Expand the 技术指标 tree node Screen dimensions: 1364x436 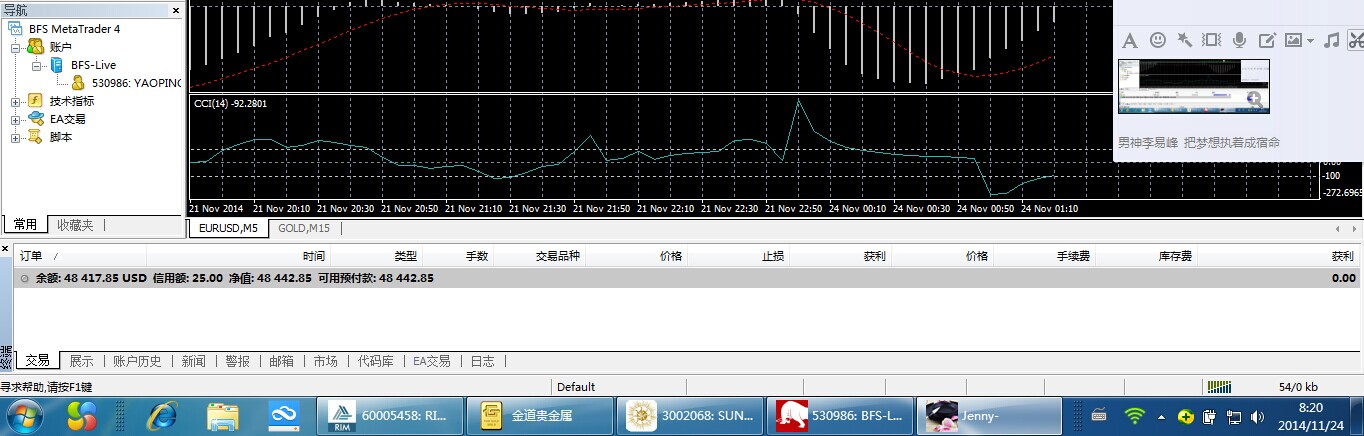coord(16,101)
